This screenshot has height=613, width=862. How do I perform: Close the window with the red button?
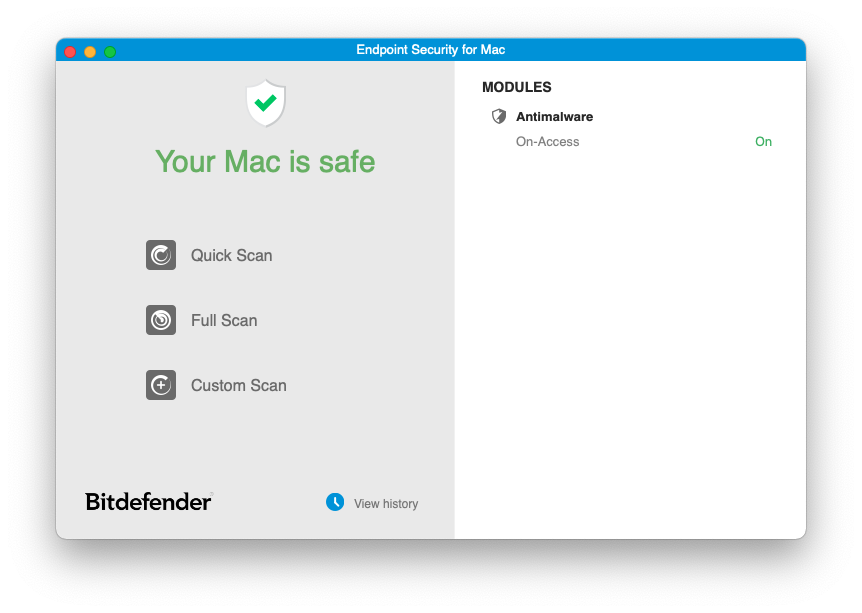tap(70, 51)
